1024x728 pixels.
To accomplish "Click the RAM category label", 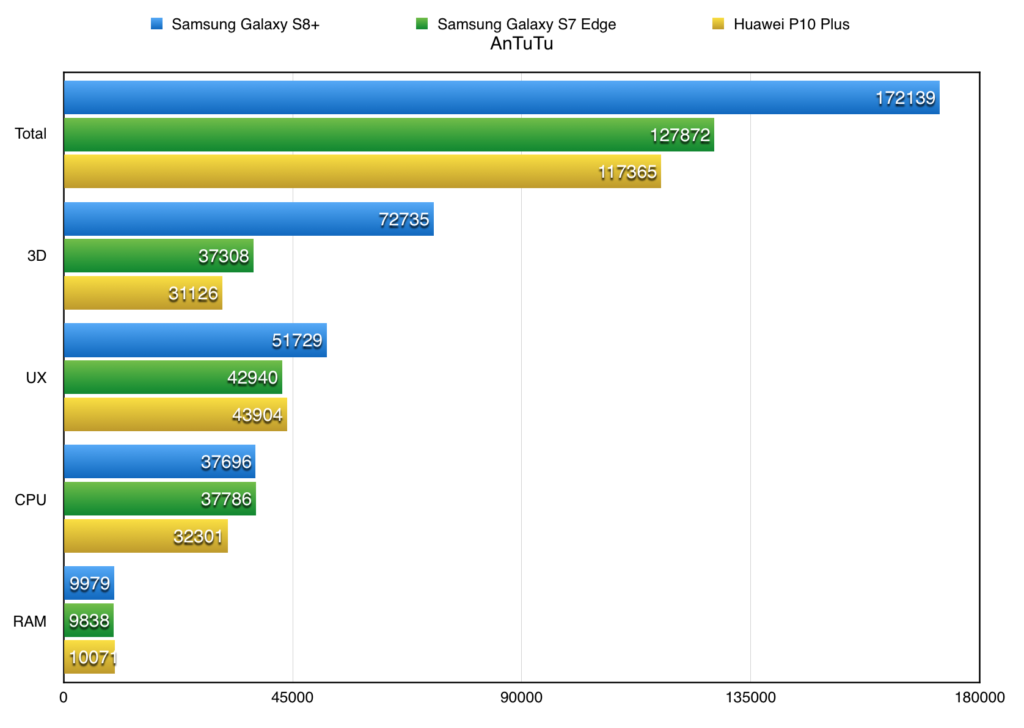I will click(x=30, y=622).
